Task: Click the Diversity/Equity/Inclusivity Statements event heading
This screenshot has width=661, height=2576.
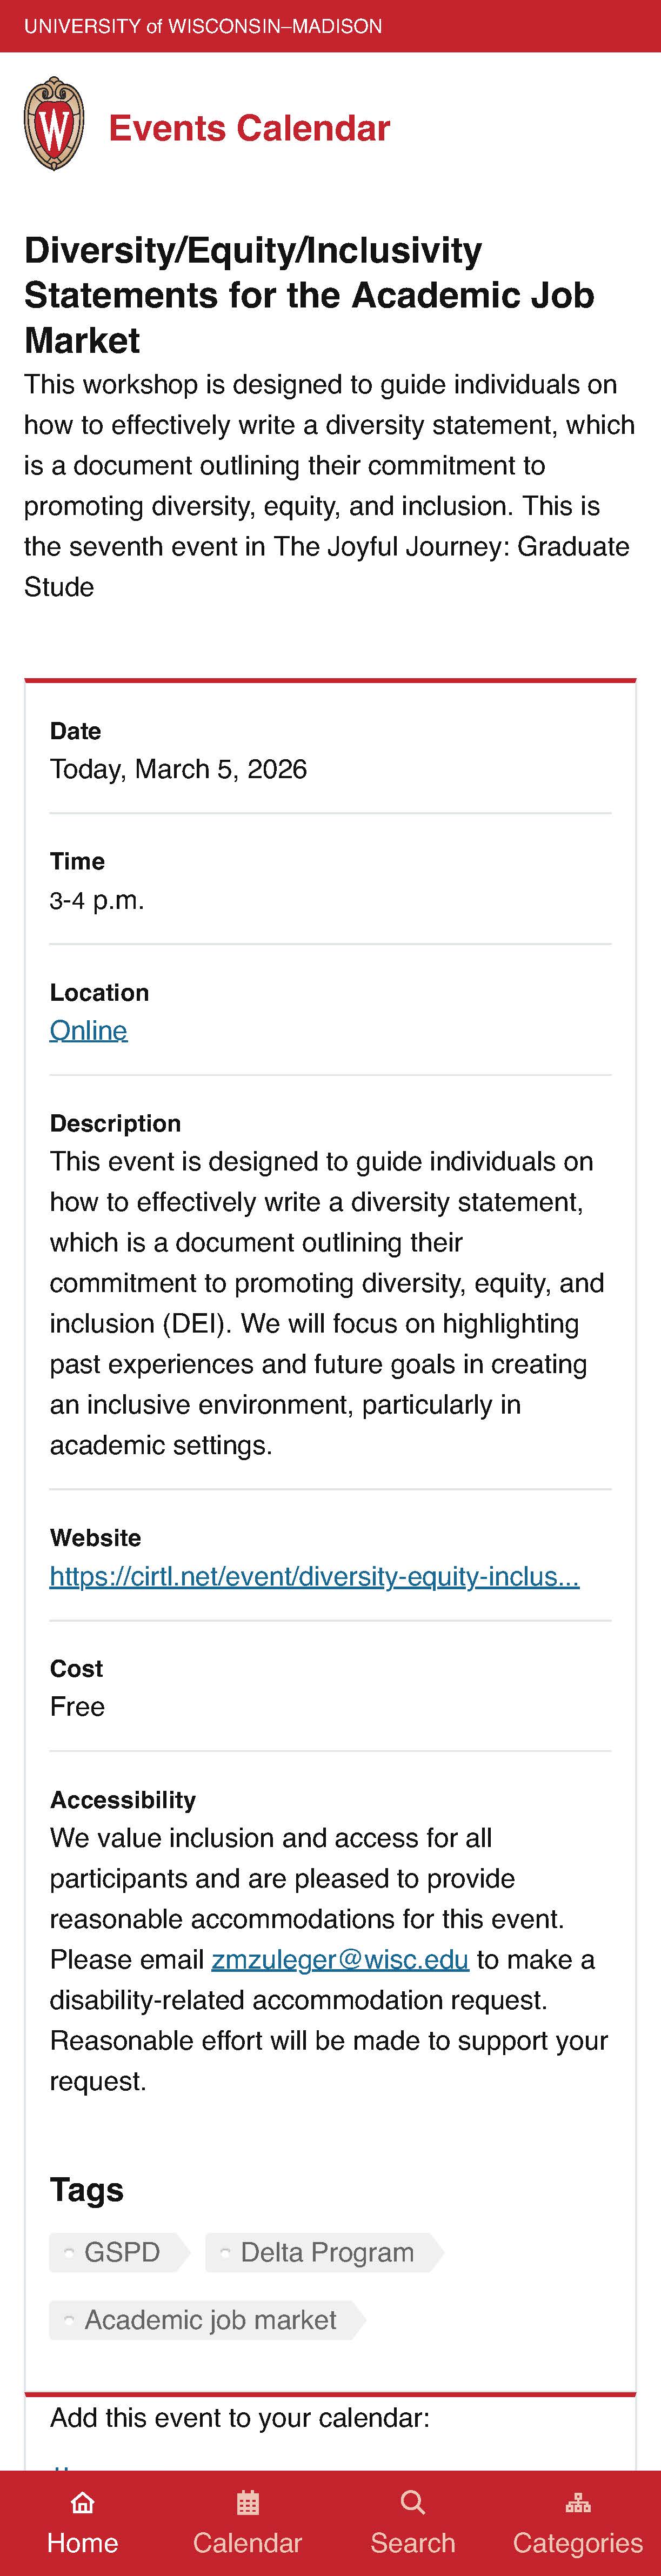Action: 309,295
